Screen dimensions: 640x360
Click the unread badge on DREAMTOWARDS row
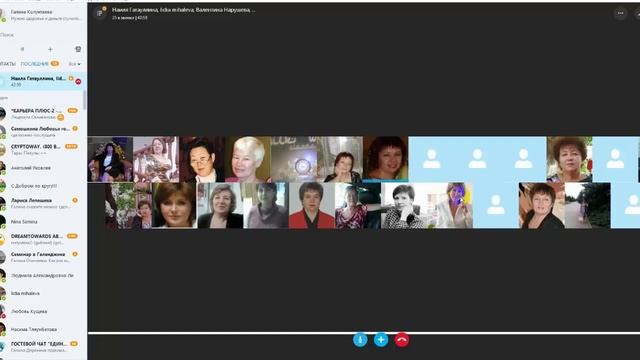click(72, 236)
